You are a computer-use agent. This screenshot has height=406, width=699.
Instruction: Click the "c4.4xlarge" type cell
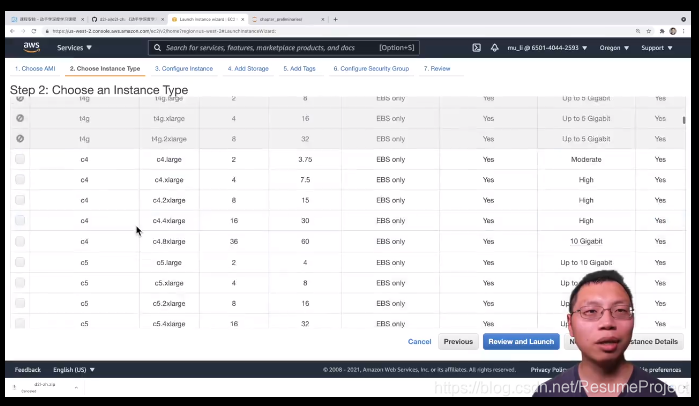click(169, 221)
